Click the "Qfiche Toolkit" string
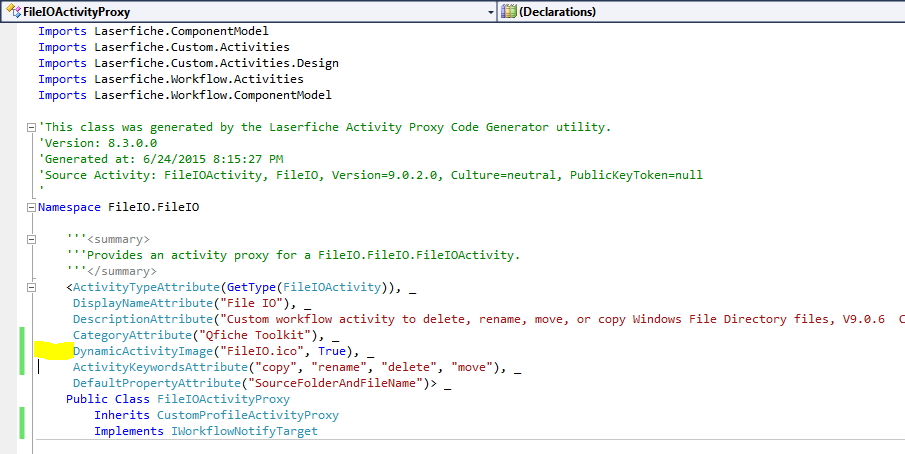 (x=259, y=335)
